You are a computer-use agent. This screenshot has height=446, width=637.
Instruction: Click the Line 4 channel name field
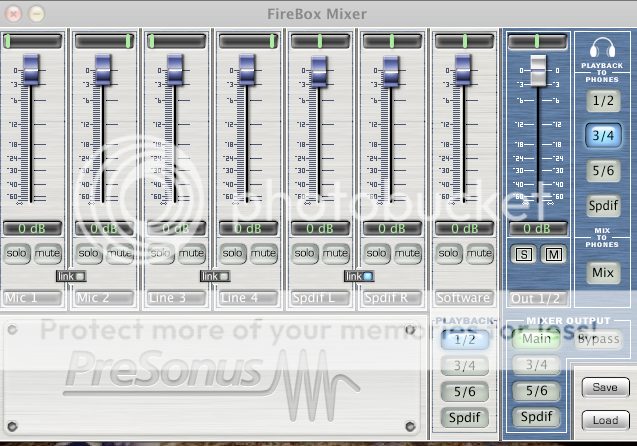[x=248, y=298]
